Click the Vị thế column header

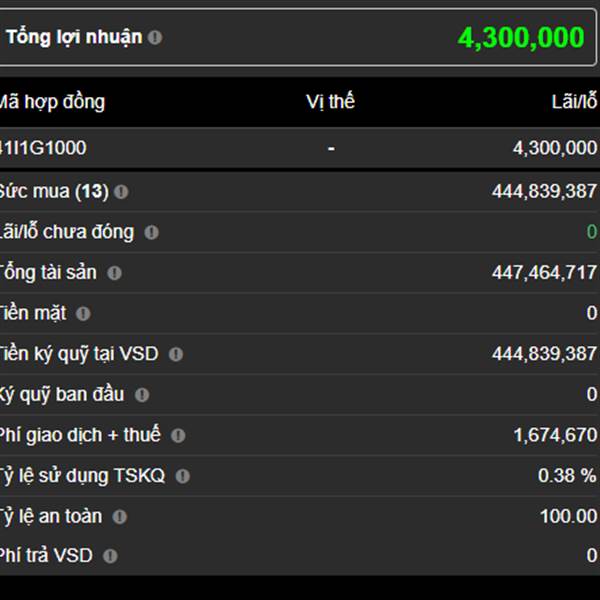pos(330,102)
